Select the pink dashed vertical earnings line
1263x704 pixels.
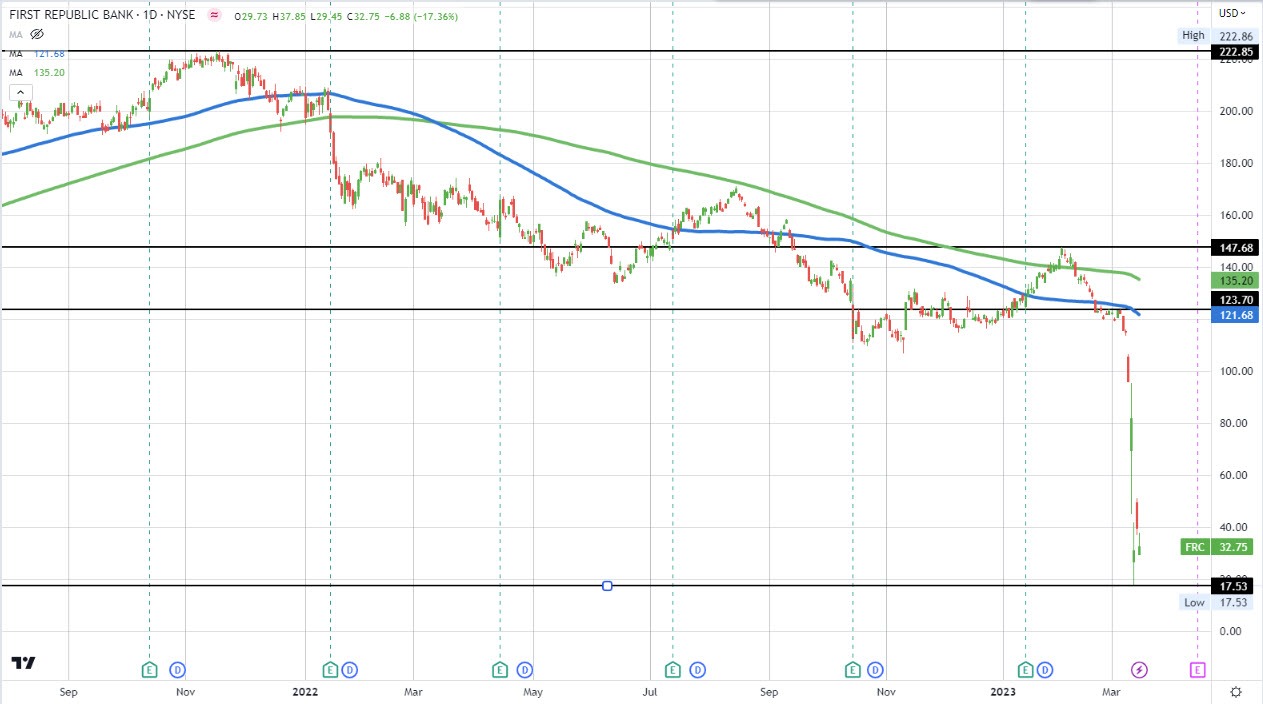tap(1198, 330)
